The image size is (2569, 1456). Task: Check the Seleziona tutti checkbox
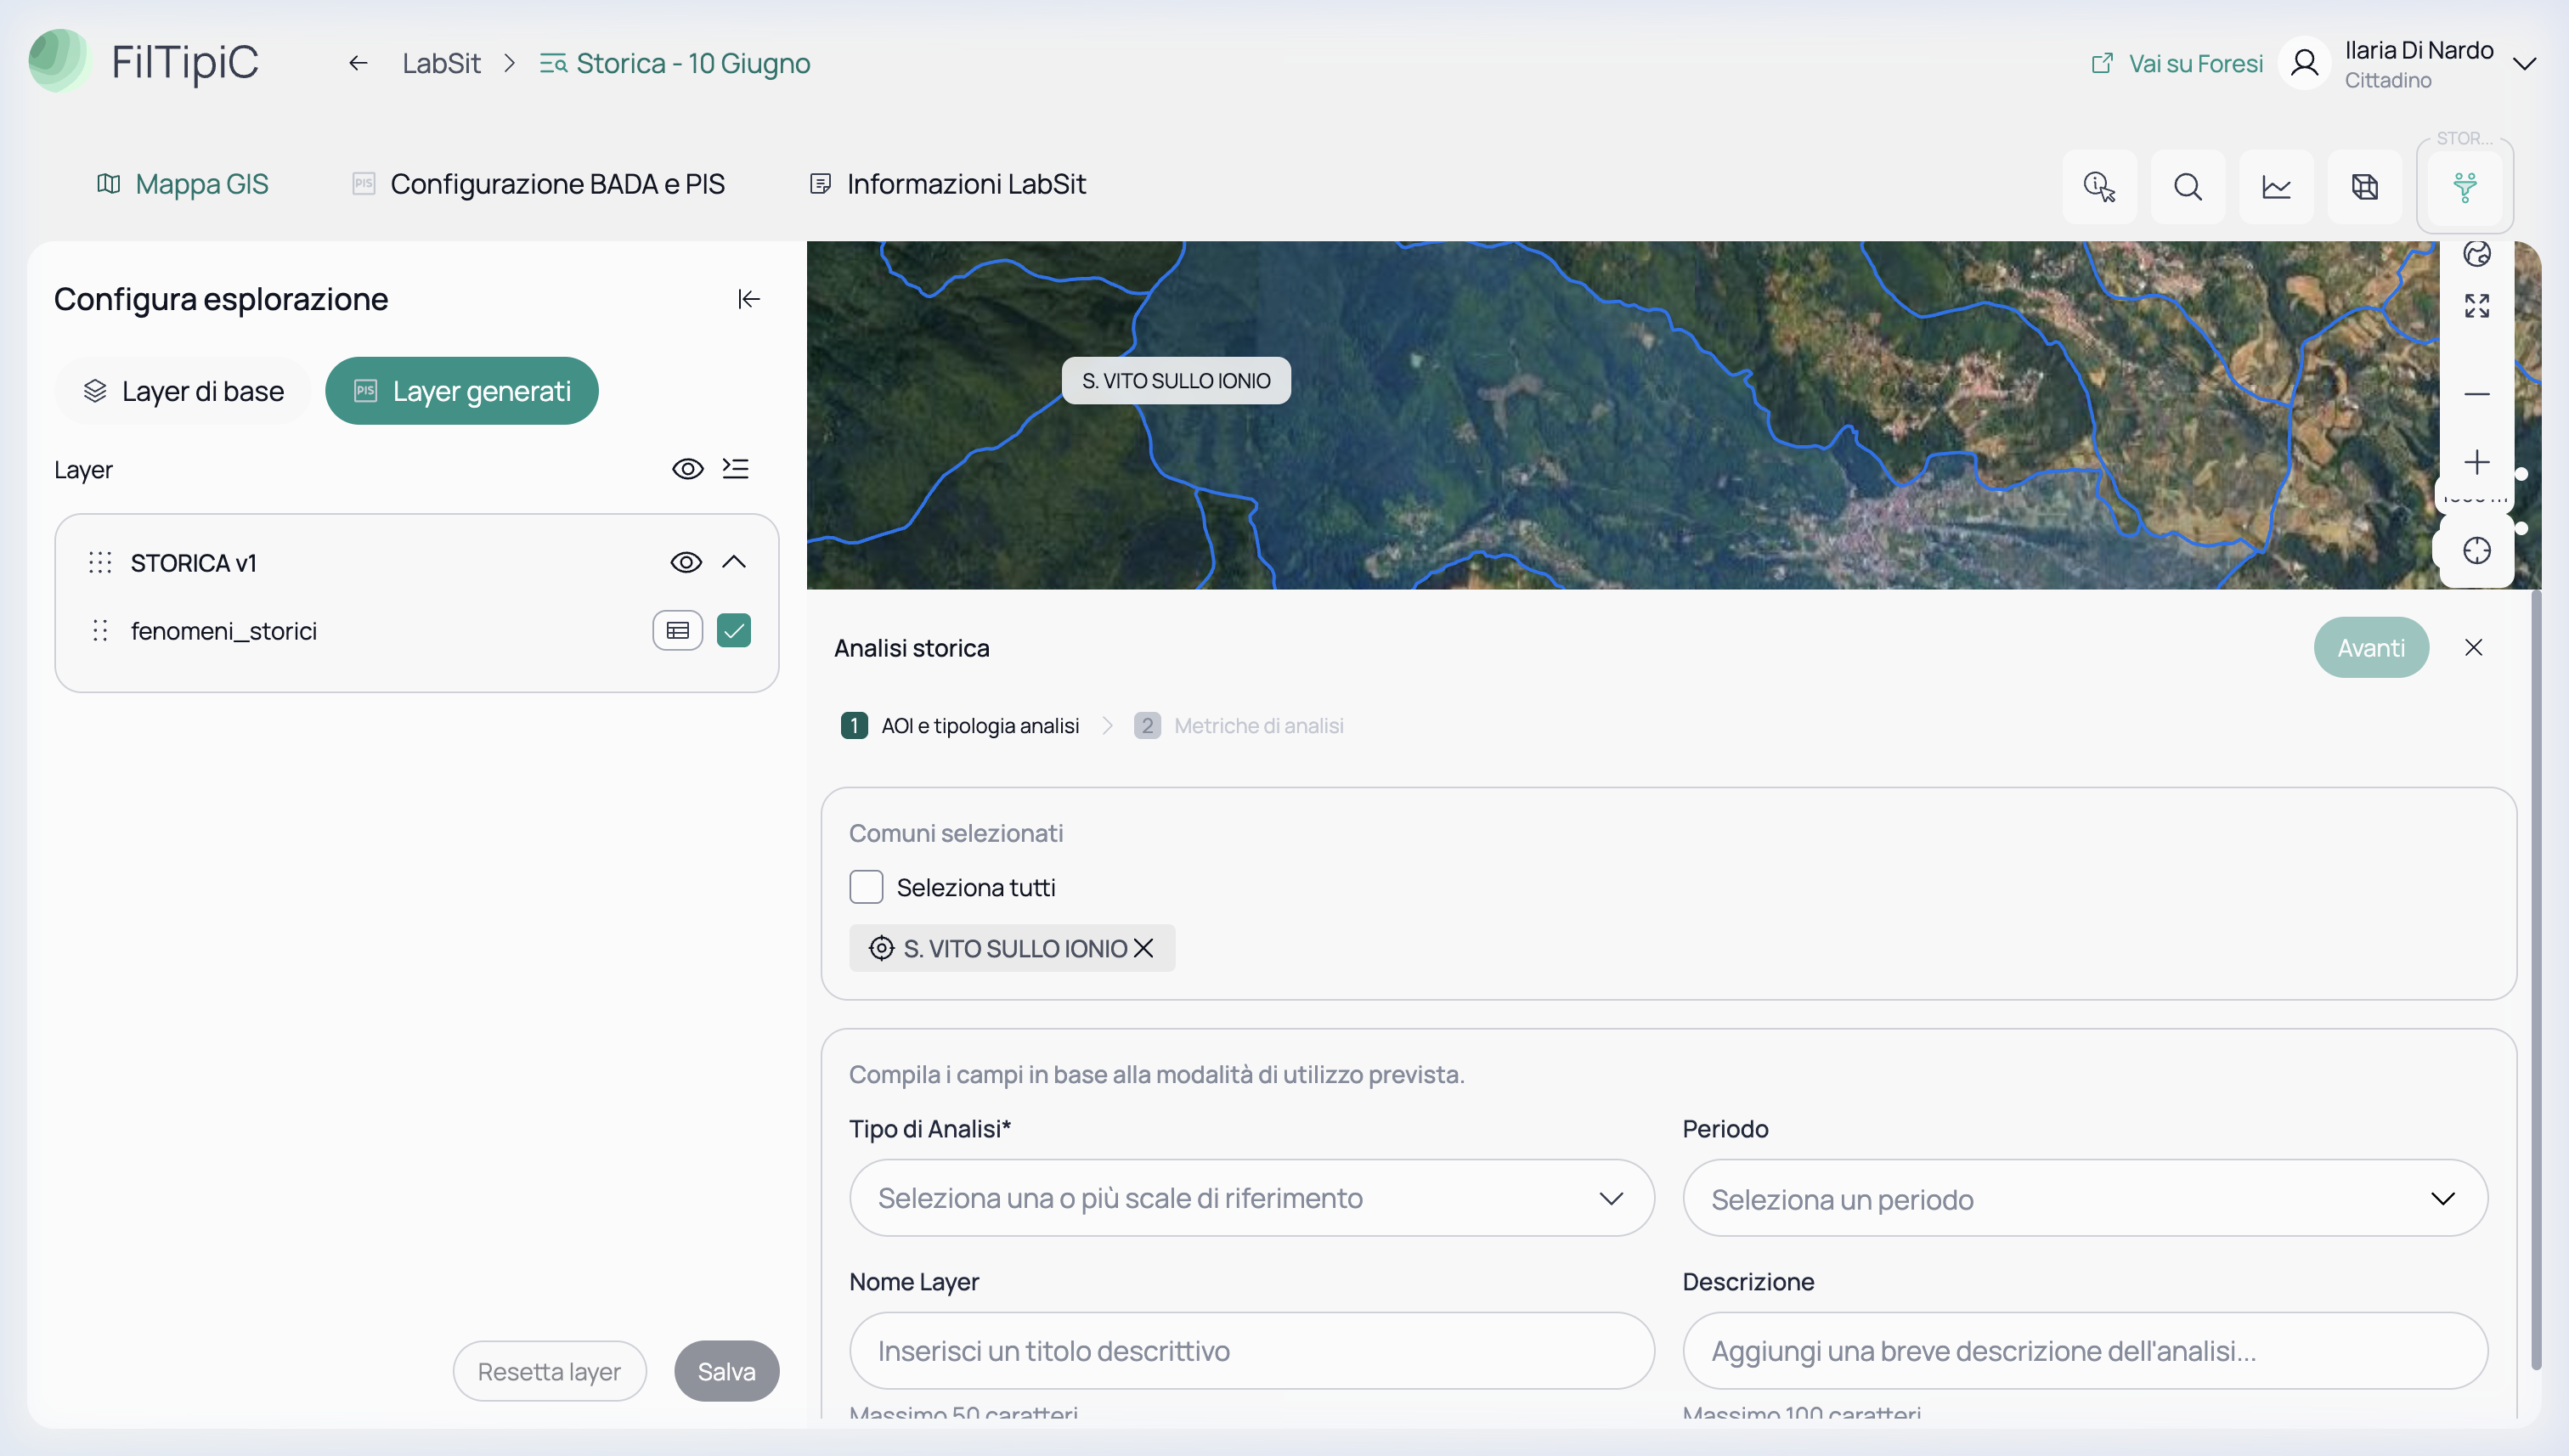(x=866, y=887)
